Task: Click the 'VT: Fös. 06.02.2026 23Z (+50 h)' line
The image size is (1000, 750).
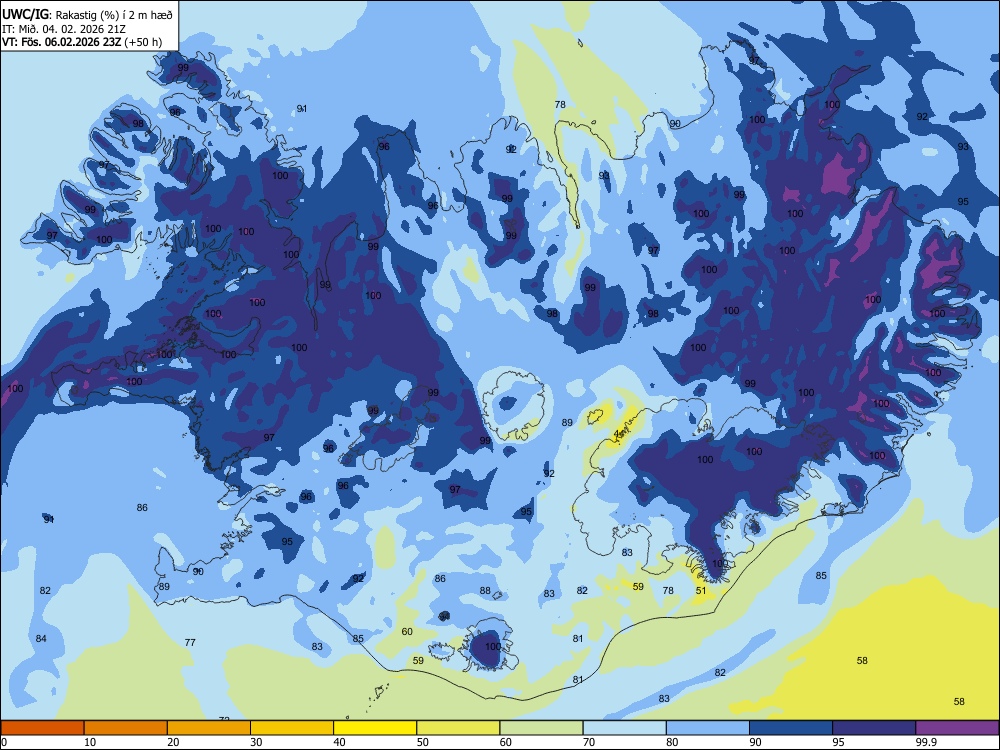Action: [x=82, y=42]
